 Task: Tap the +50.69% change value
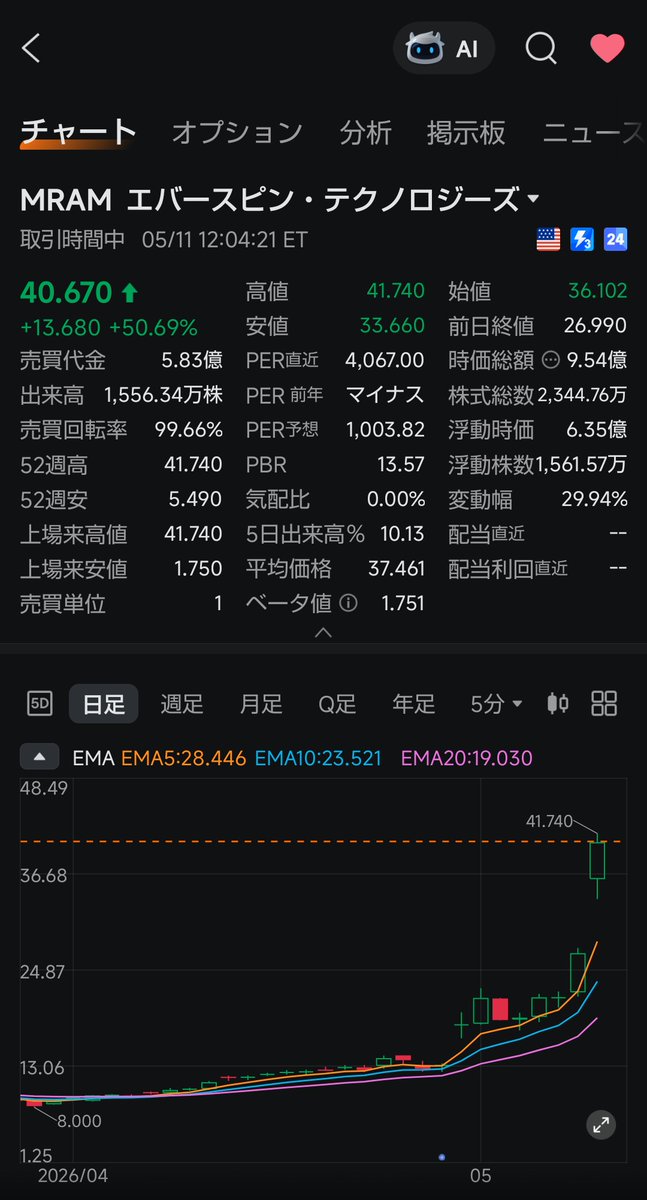(x=153, y=327)
